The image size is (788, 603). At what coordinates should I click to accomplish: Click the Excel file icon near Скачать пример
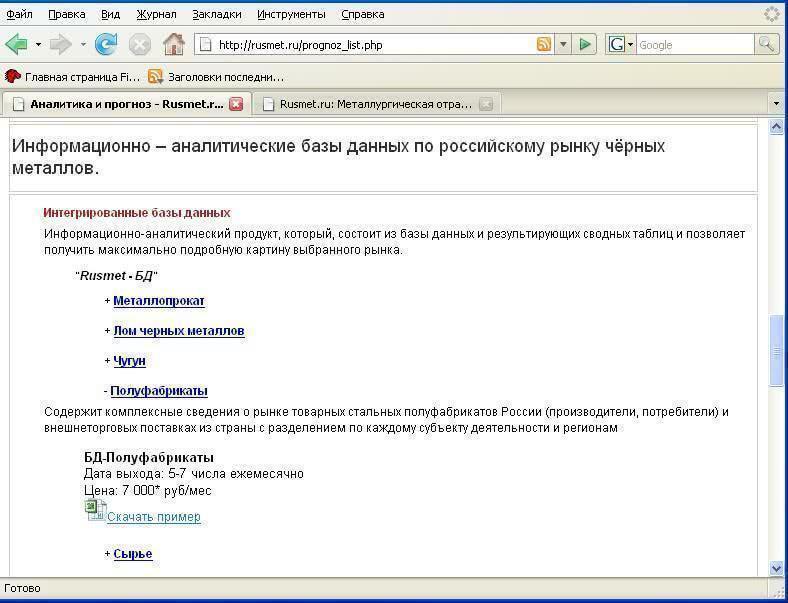(x=95, y=509)
